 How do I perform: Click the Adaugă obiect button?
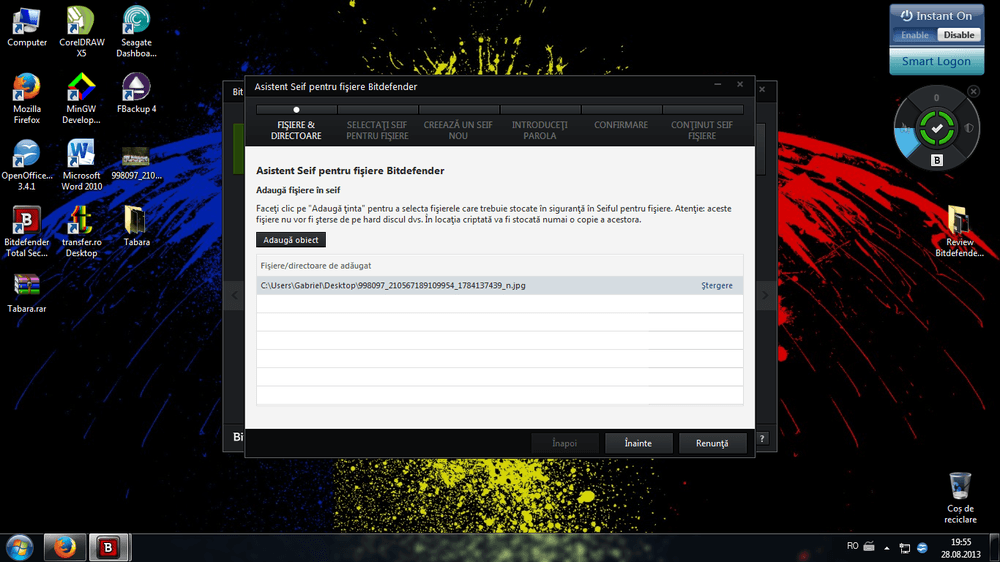291,240
